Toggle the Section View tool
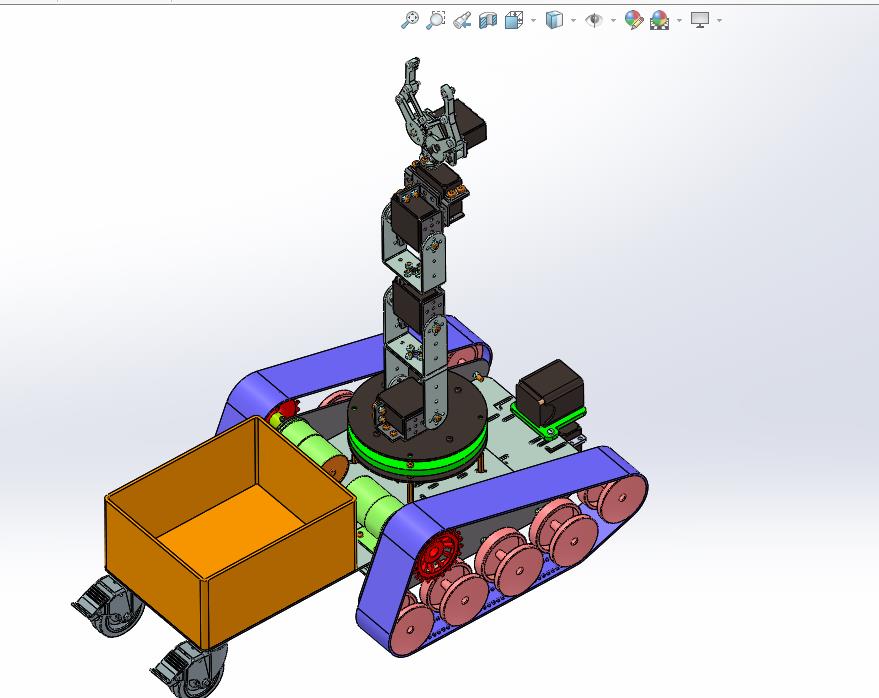879x698 pixels. [488, 20]
